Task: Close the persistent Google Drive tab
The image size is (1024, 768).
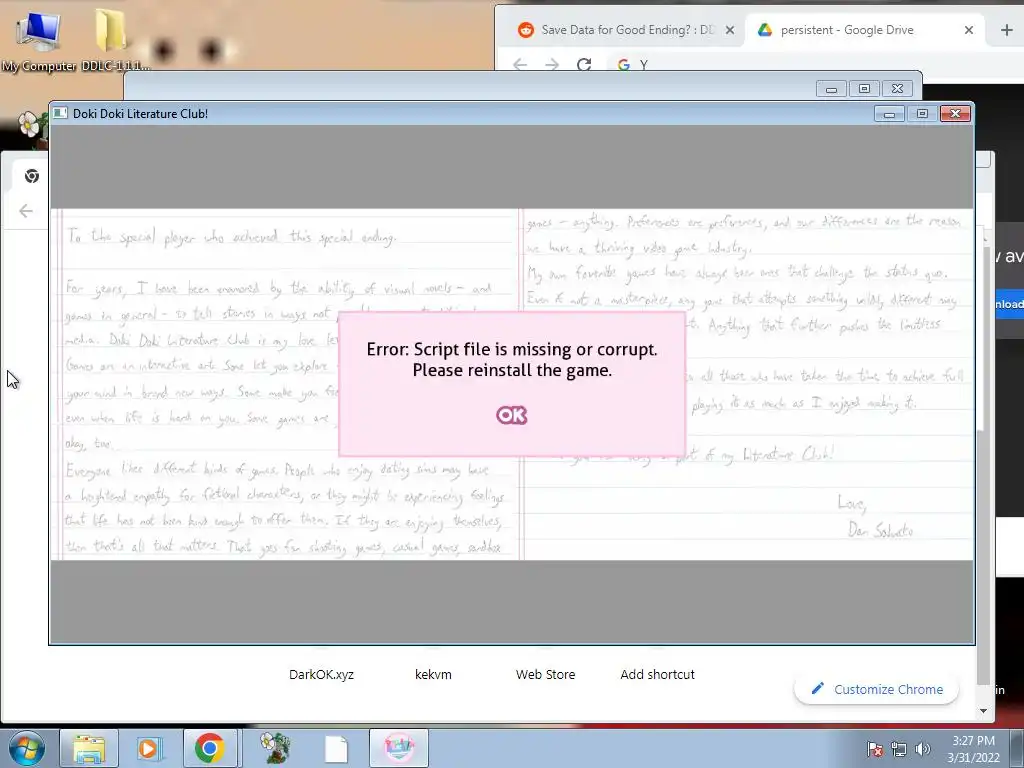Action: pos(969,30)
